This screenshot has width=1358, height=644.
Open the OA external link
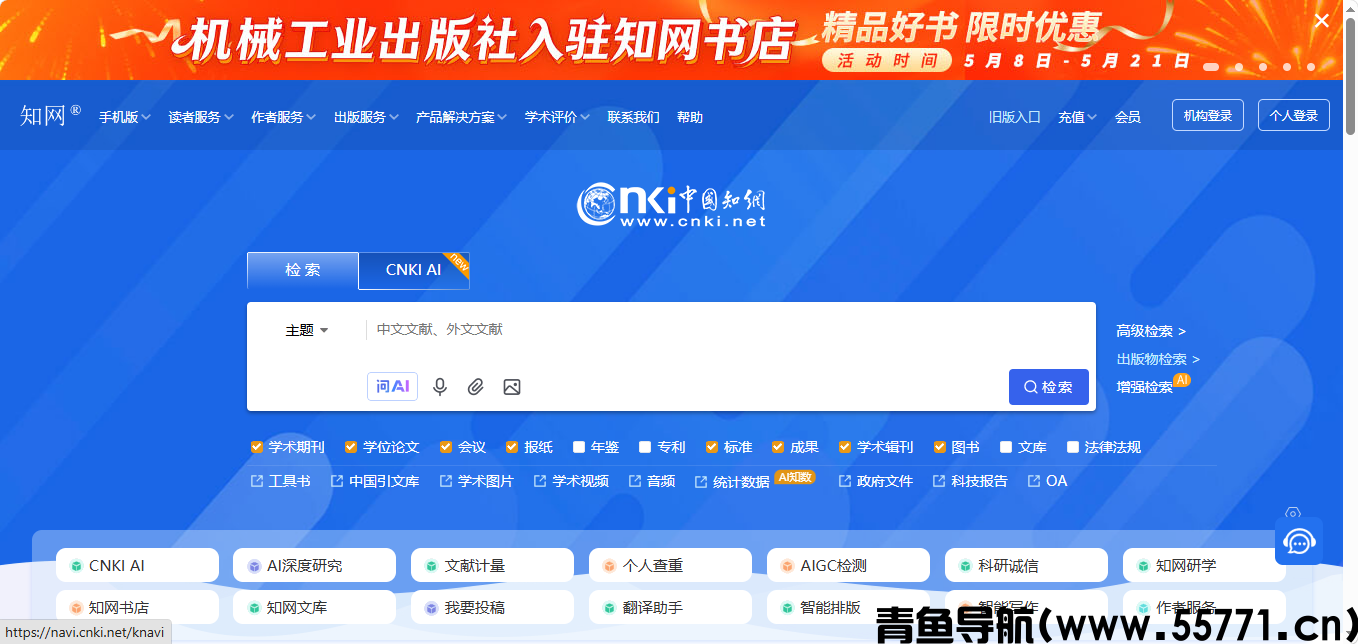pyautogui.click(x=1048, y=481)
